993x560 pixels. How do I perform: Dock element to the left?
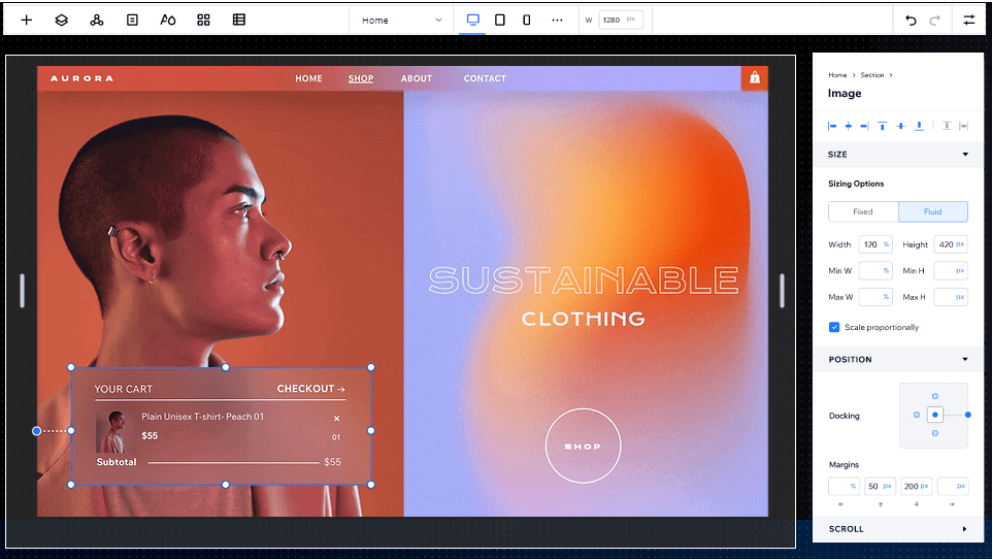click(916, 415)
